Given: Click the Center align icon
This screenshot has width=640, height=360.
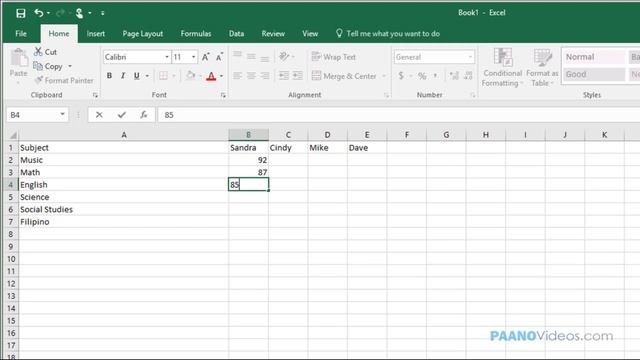Looking at the screenshot, I should pos(251,76).
